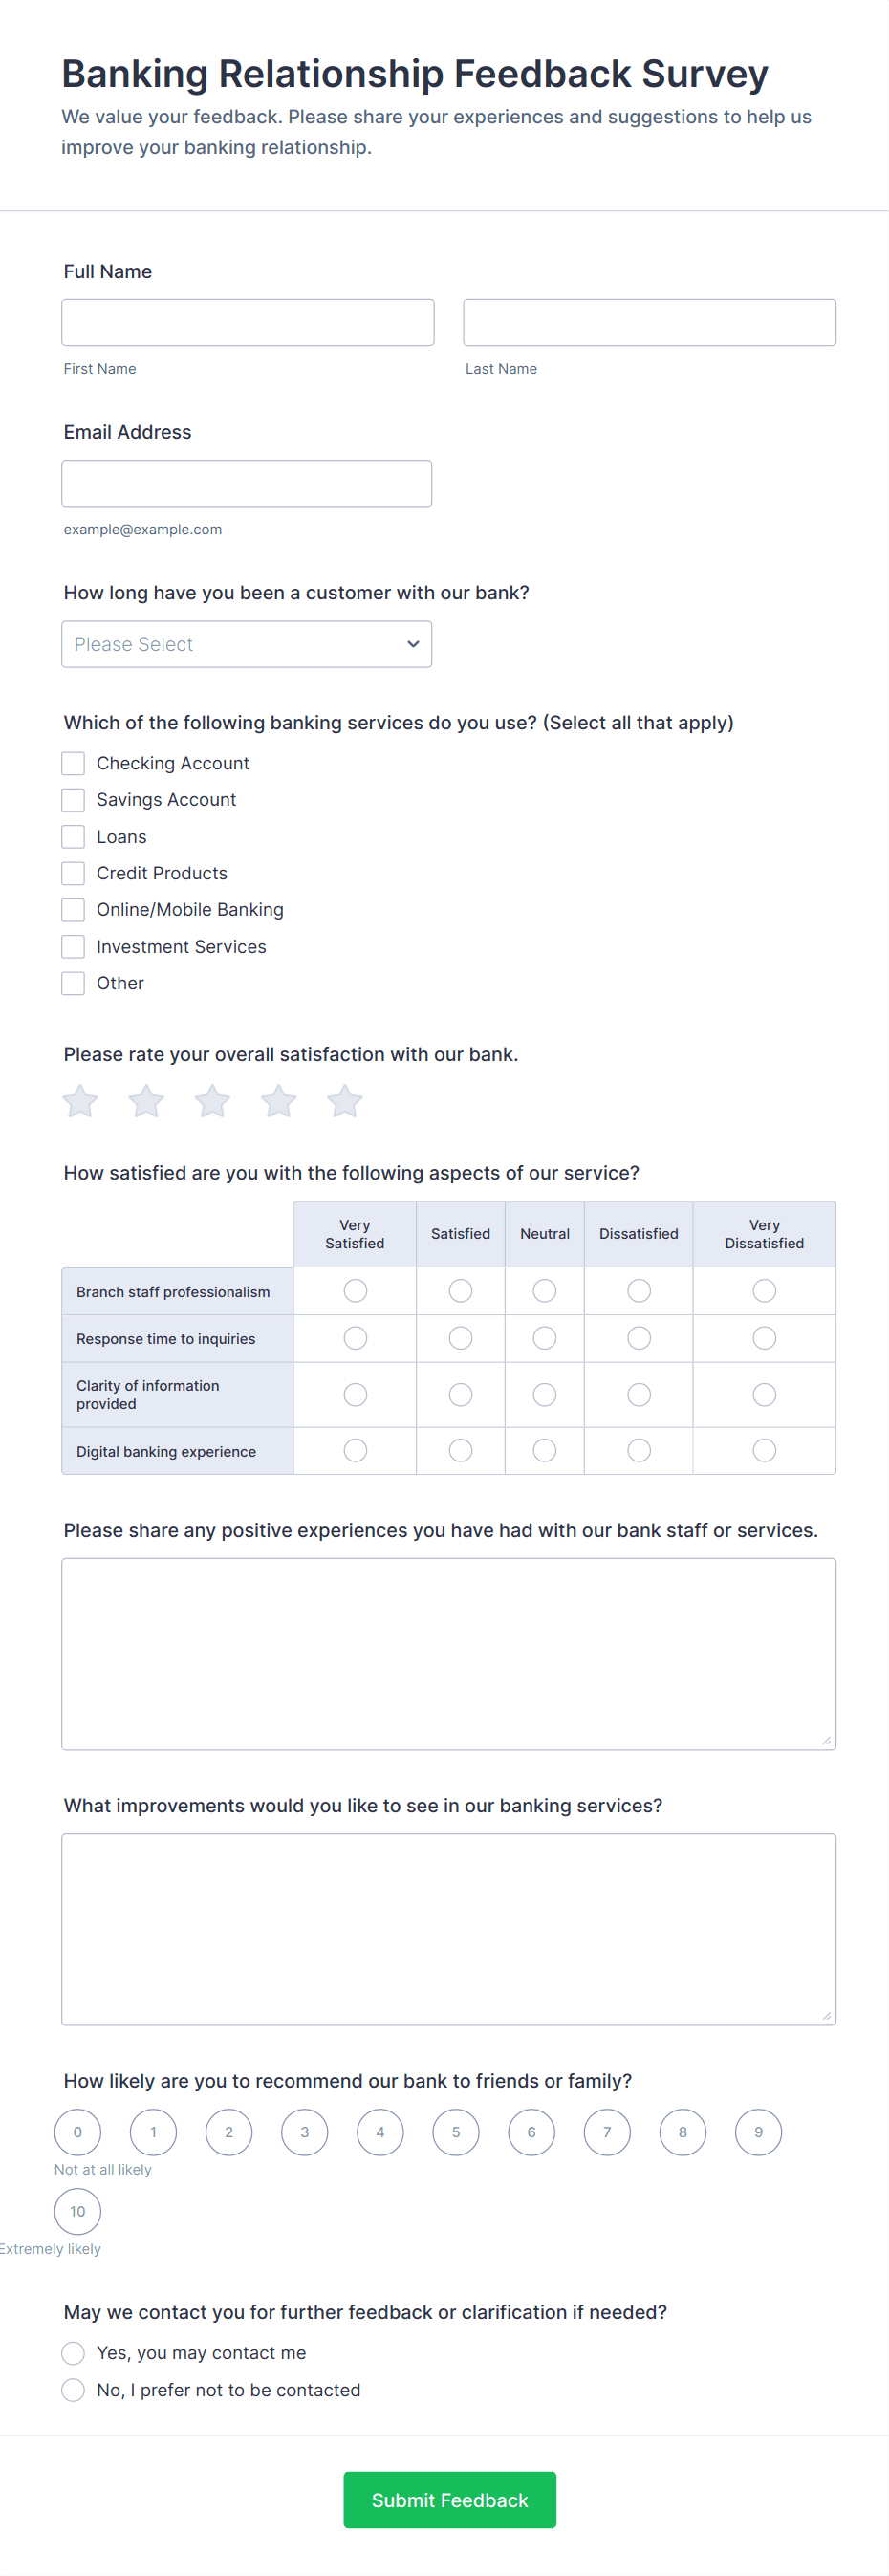Select the second star rating
Screen dimensions: 889x2576
[145, 1101]
